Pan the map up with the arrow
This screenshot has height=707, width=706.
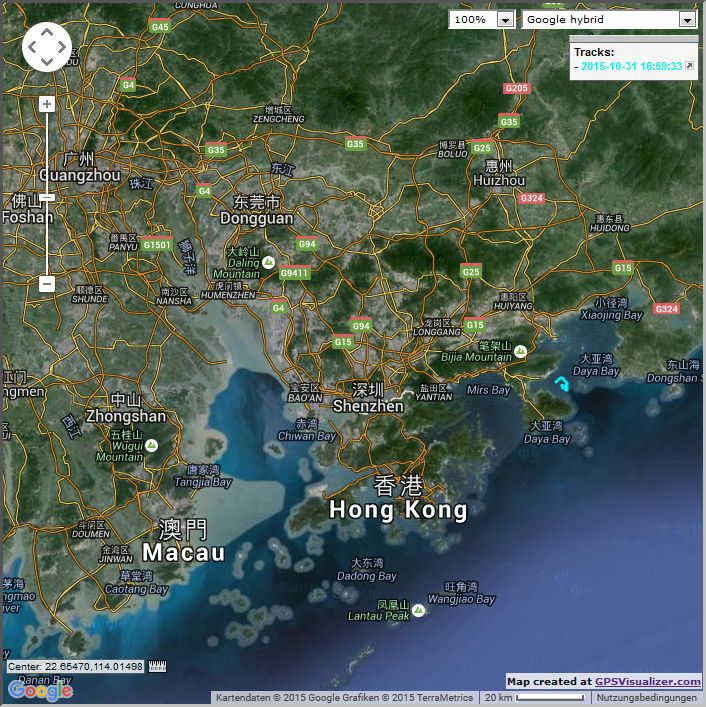coord(47,32)
